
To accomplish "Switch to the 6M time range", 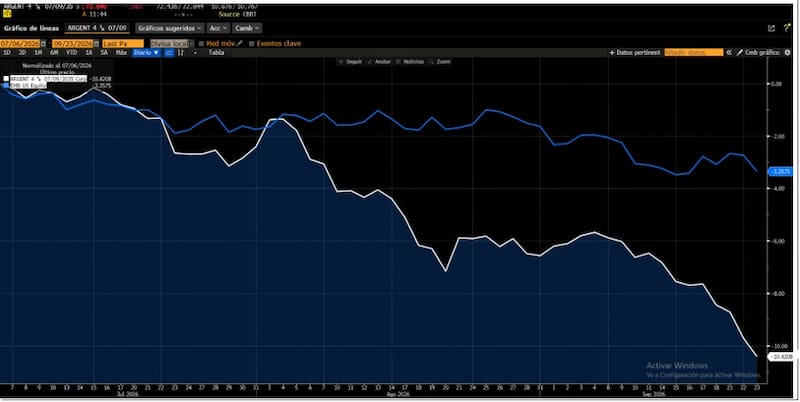I will point(54,53).
